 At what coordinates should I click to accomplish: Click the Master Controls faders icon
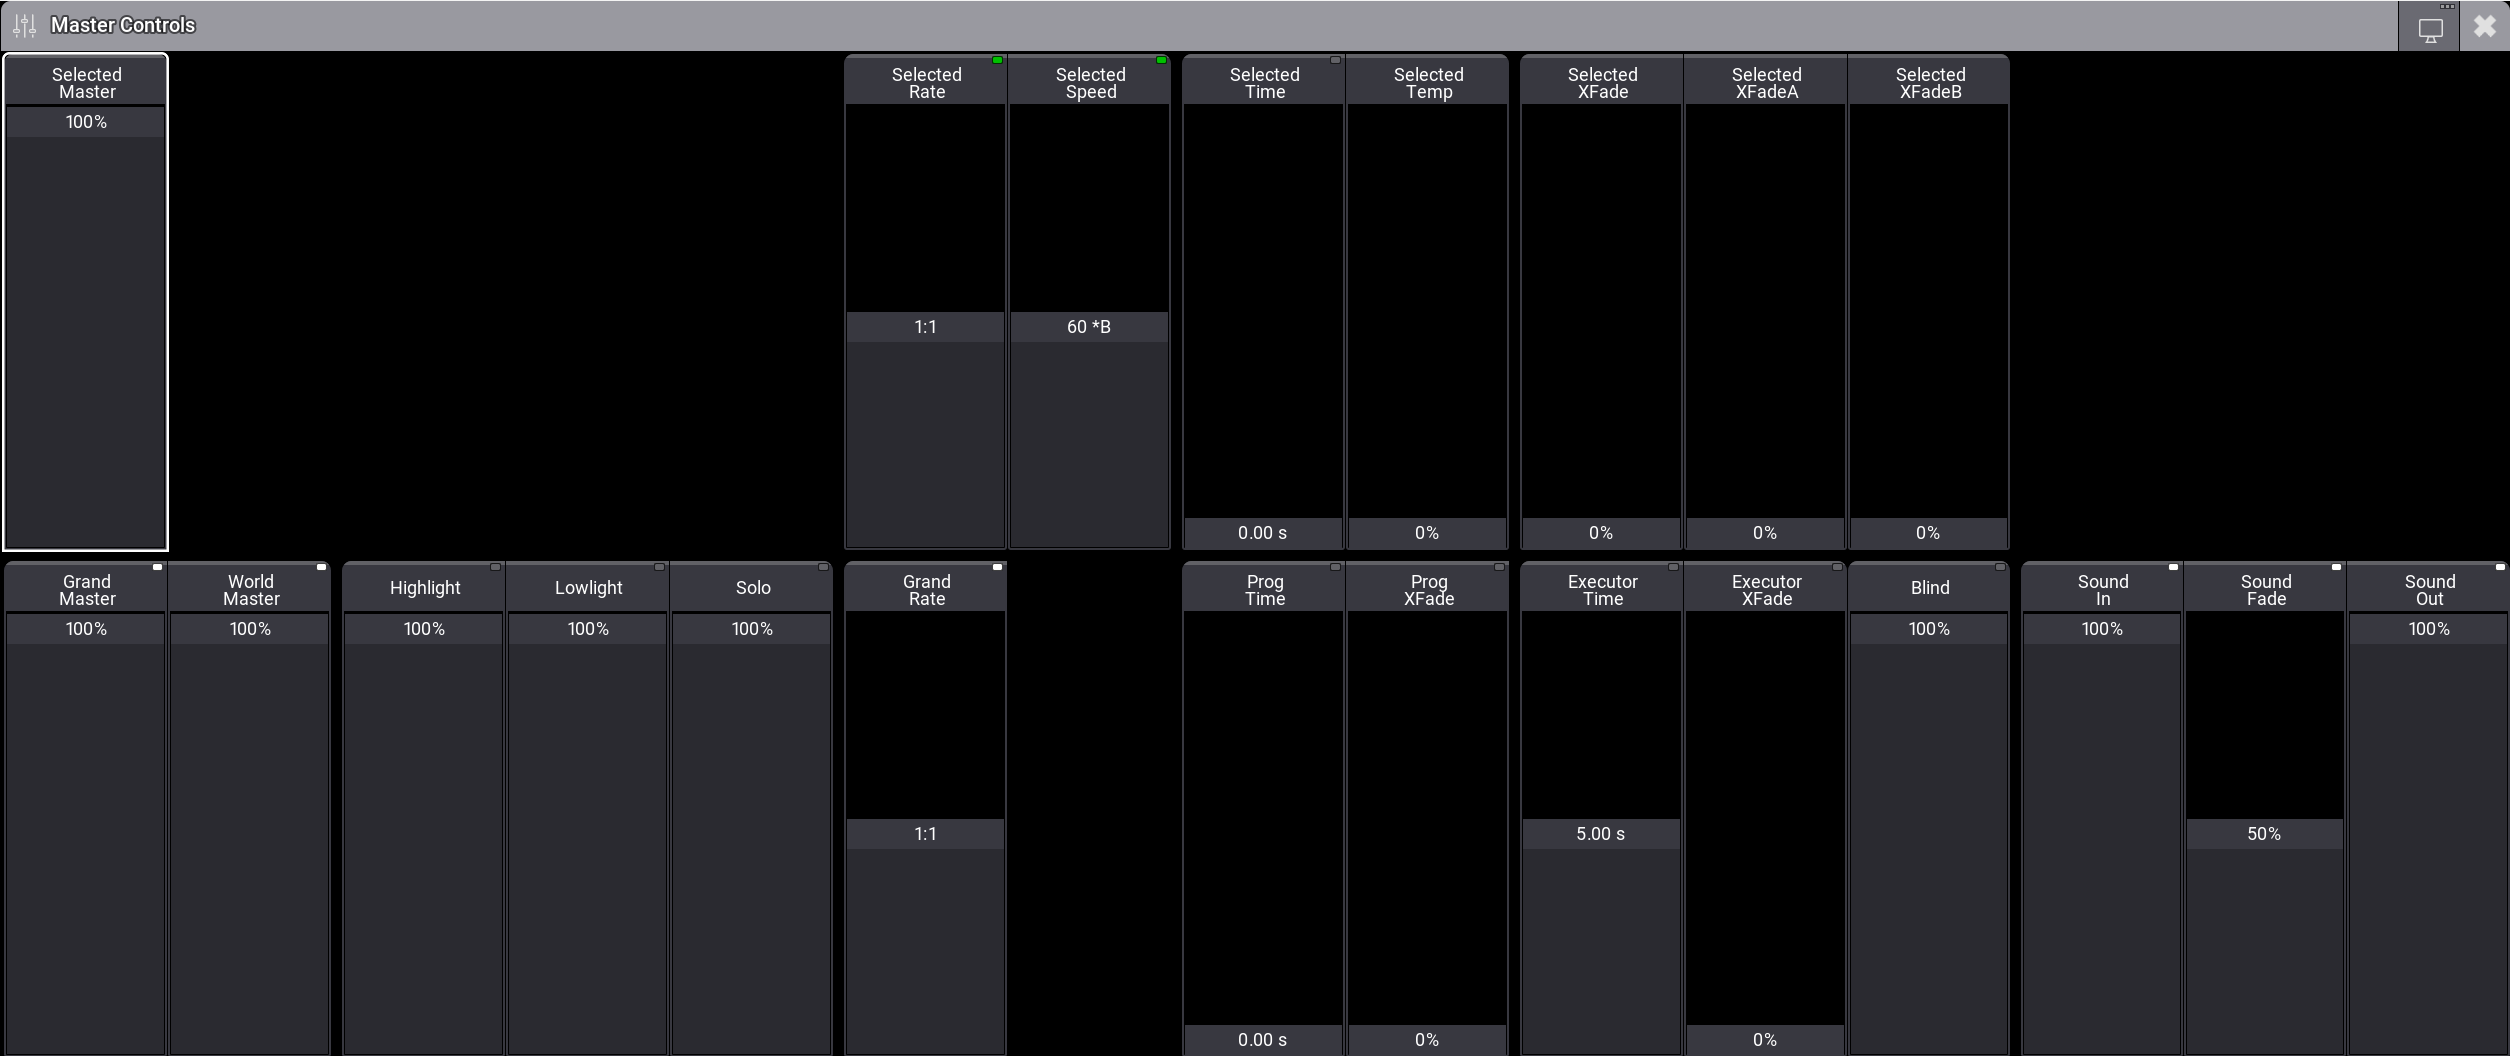(x=25, y=25)
